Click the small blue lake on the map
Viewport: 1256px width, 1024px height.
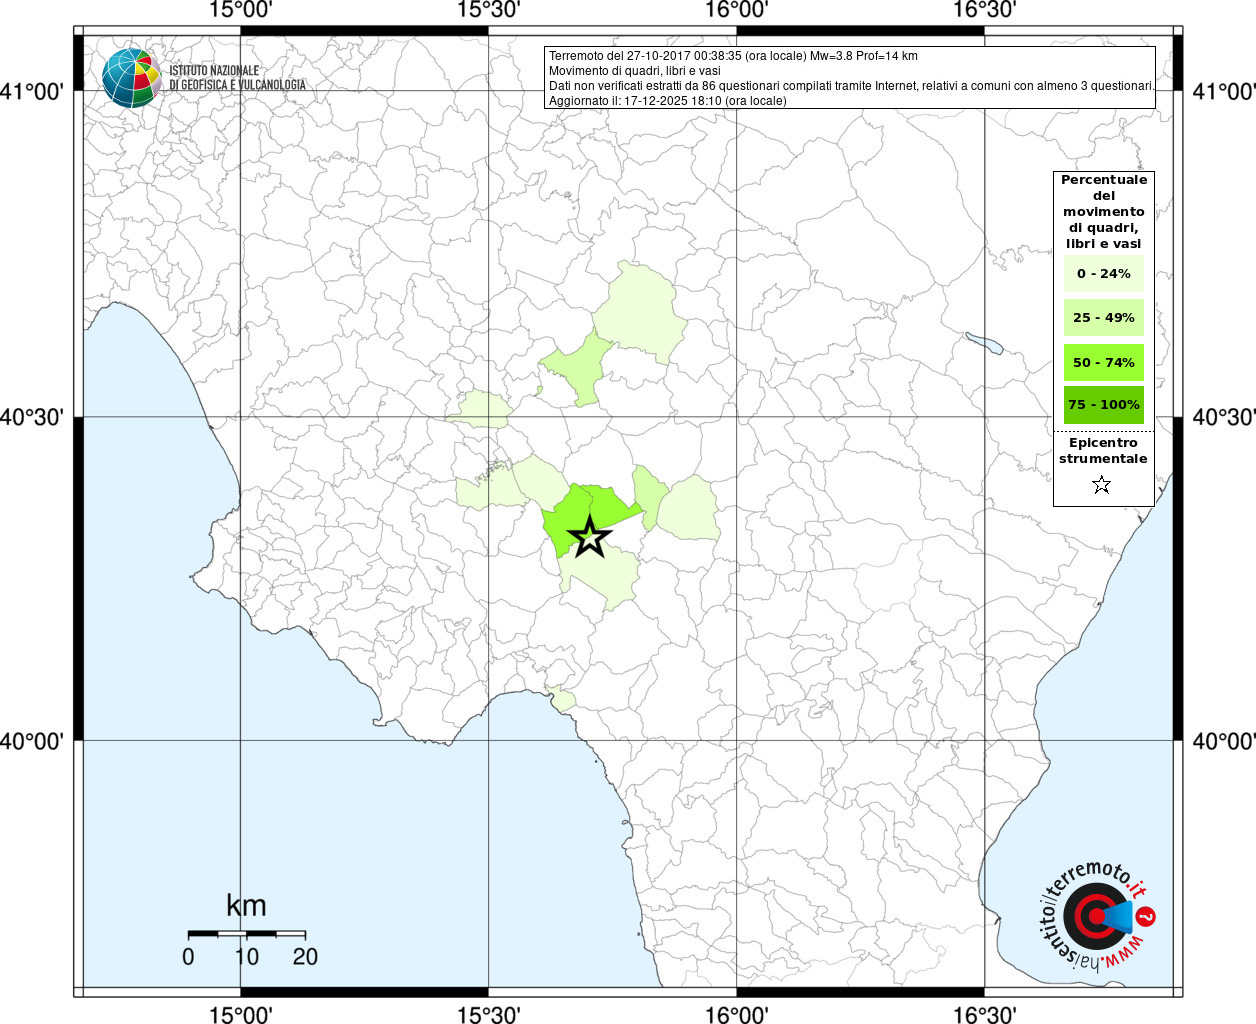pyautogui.click(x=984, y=343)
